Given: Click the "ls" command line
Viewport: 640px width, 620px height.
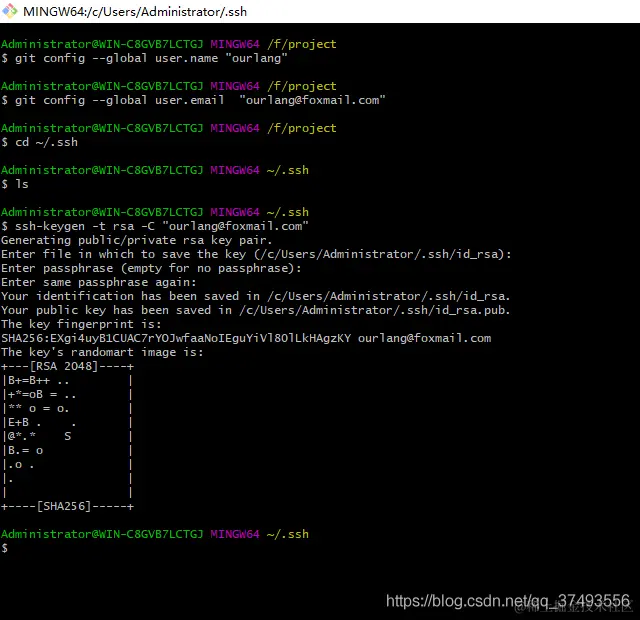Looking at the screenshot, I should click(15, 184).
